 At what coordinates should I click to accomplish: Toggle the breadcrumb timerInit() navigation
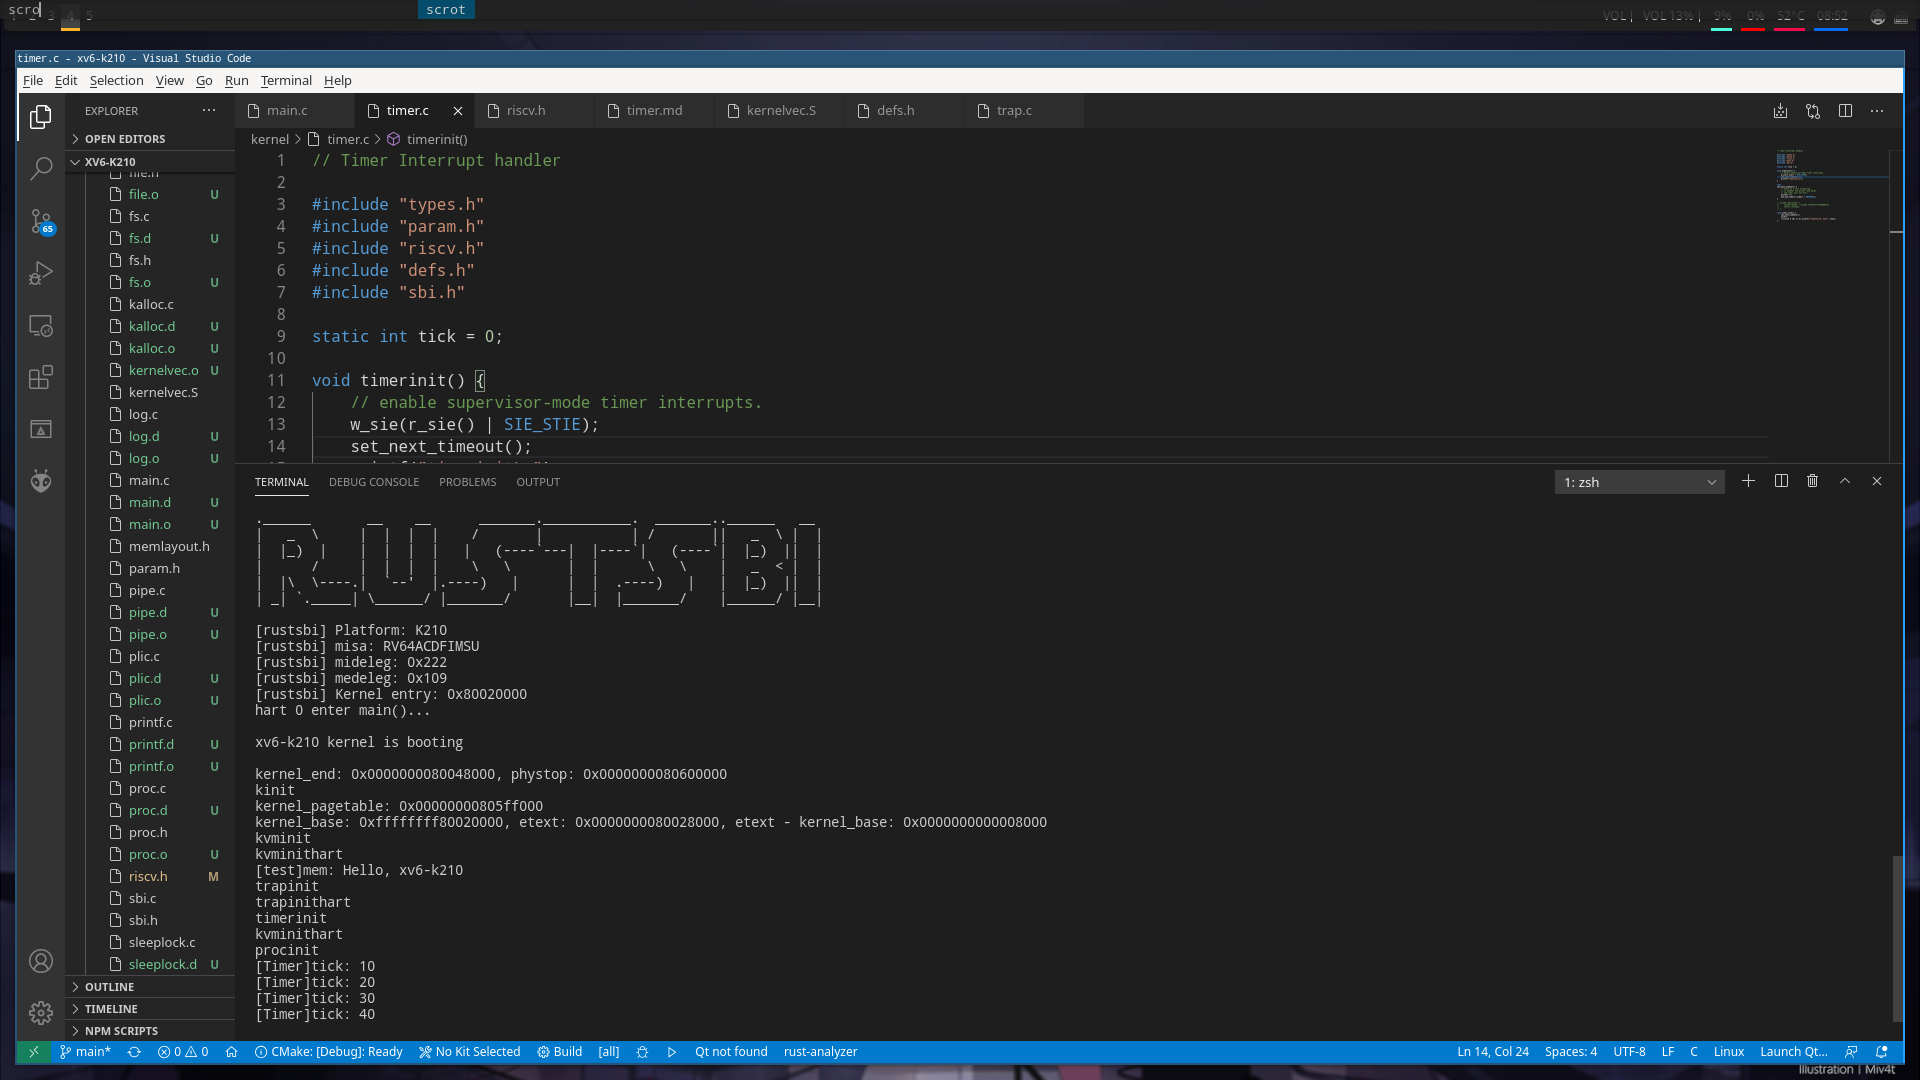pos(438,138)
